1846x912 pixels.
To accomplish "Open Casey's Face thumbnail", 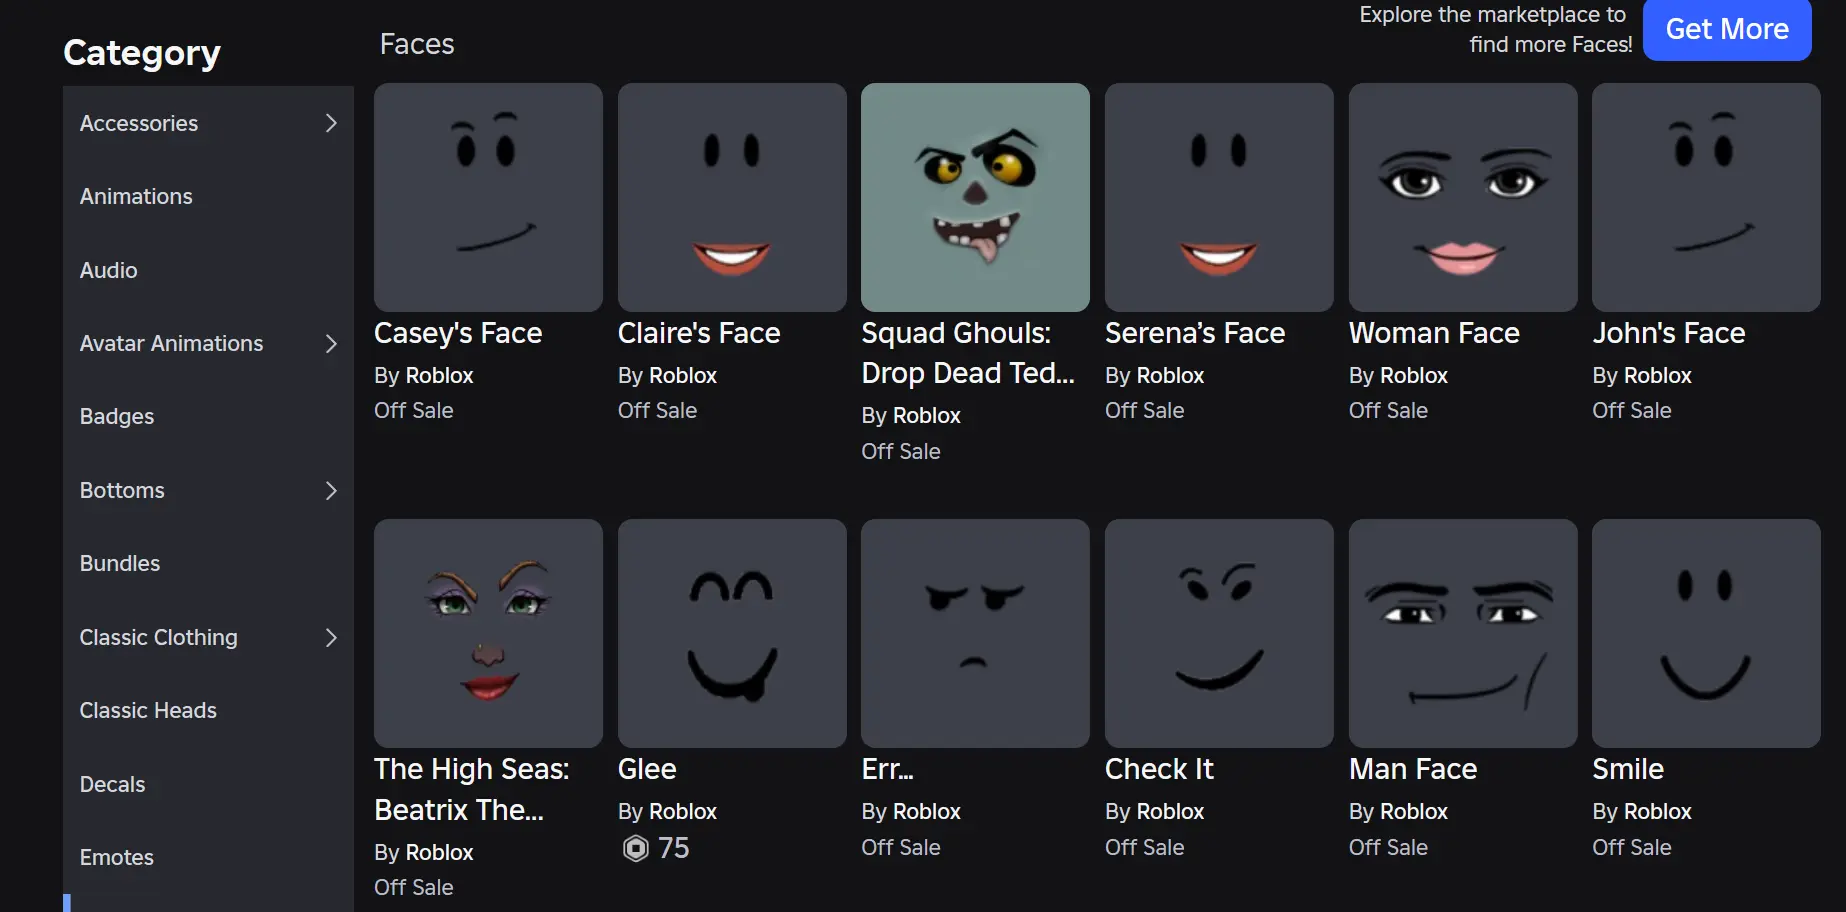I will pos(488,197).
